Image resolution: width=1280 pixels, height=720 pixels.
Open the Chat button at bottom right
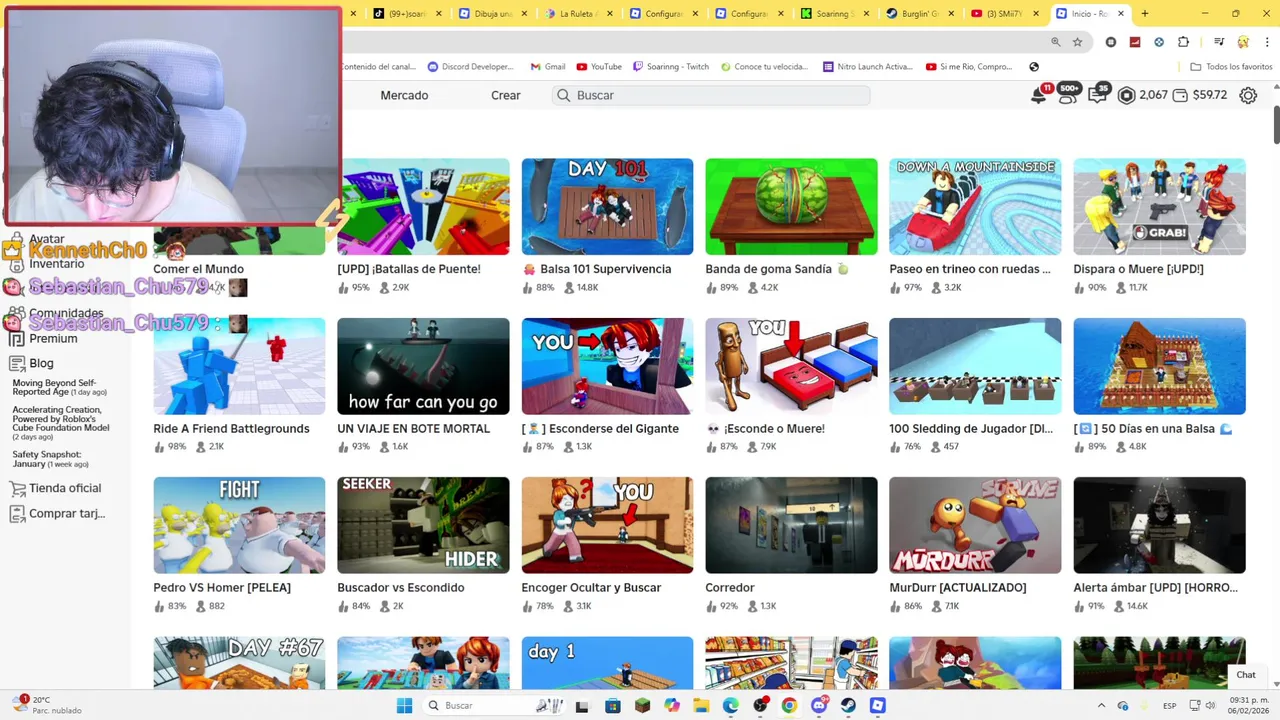coord(1246,675)
